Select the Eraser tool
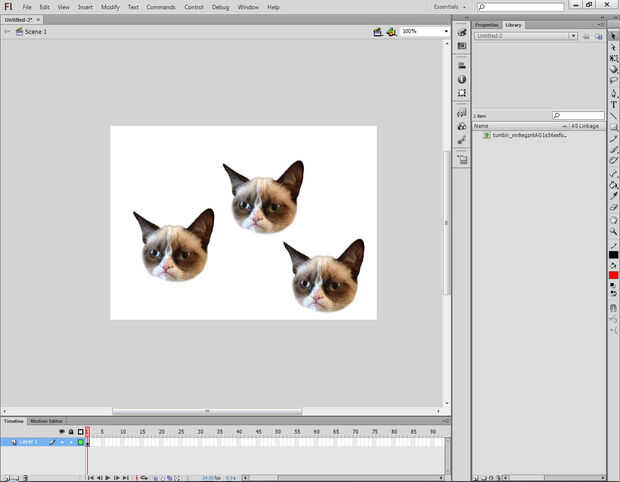Screen dimensions: 620x482 pyautogui.click(x=613, y=207)
